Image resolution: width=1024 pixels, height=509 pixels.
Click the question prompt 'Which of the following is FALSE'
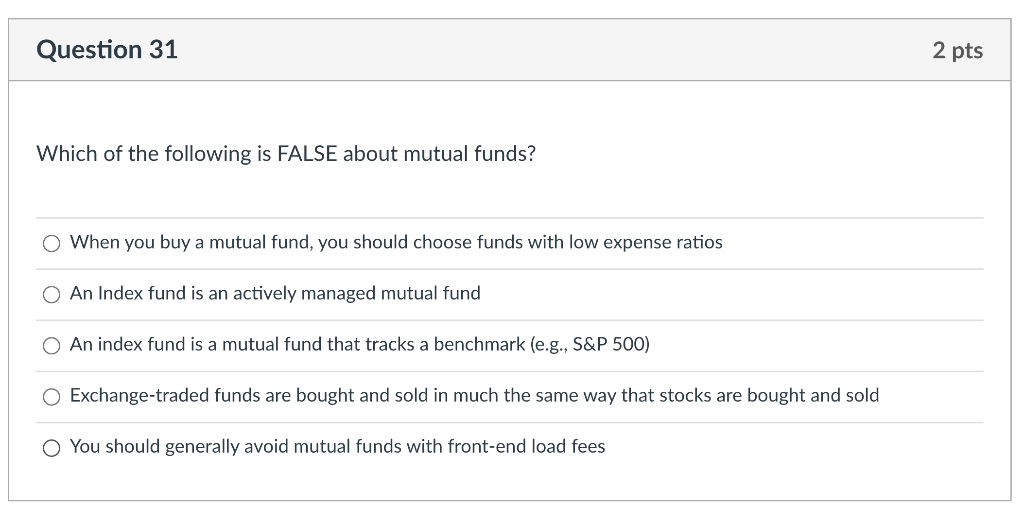tap(286, 154)
